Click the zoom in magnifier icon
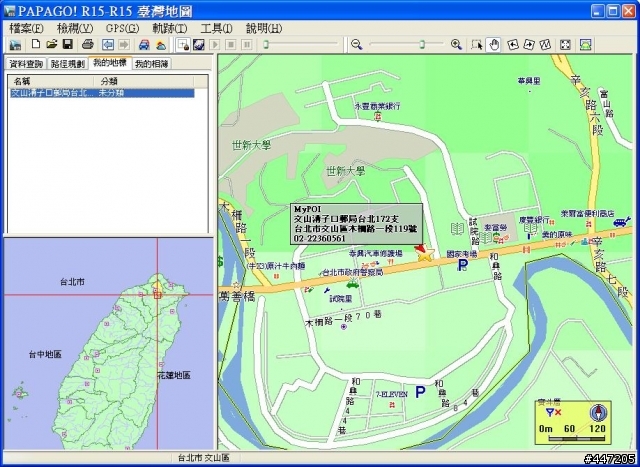This screenshot has height=467, width=640. pos(456,44)
